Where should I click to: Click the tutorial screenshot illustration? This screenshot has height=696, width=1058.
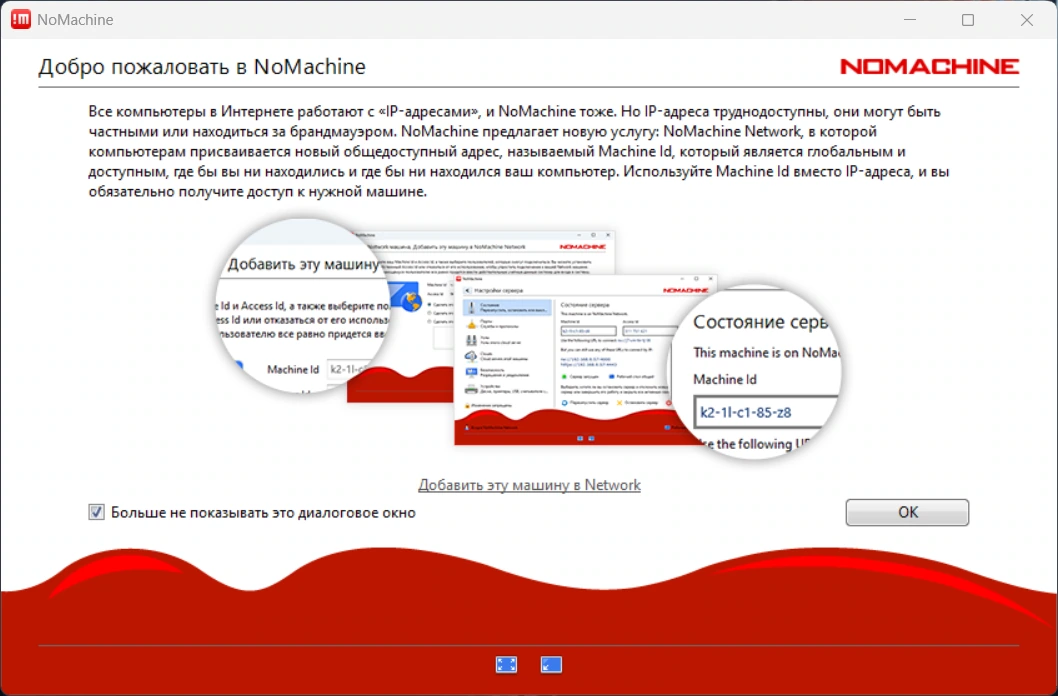[528, 339]
